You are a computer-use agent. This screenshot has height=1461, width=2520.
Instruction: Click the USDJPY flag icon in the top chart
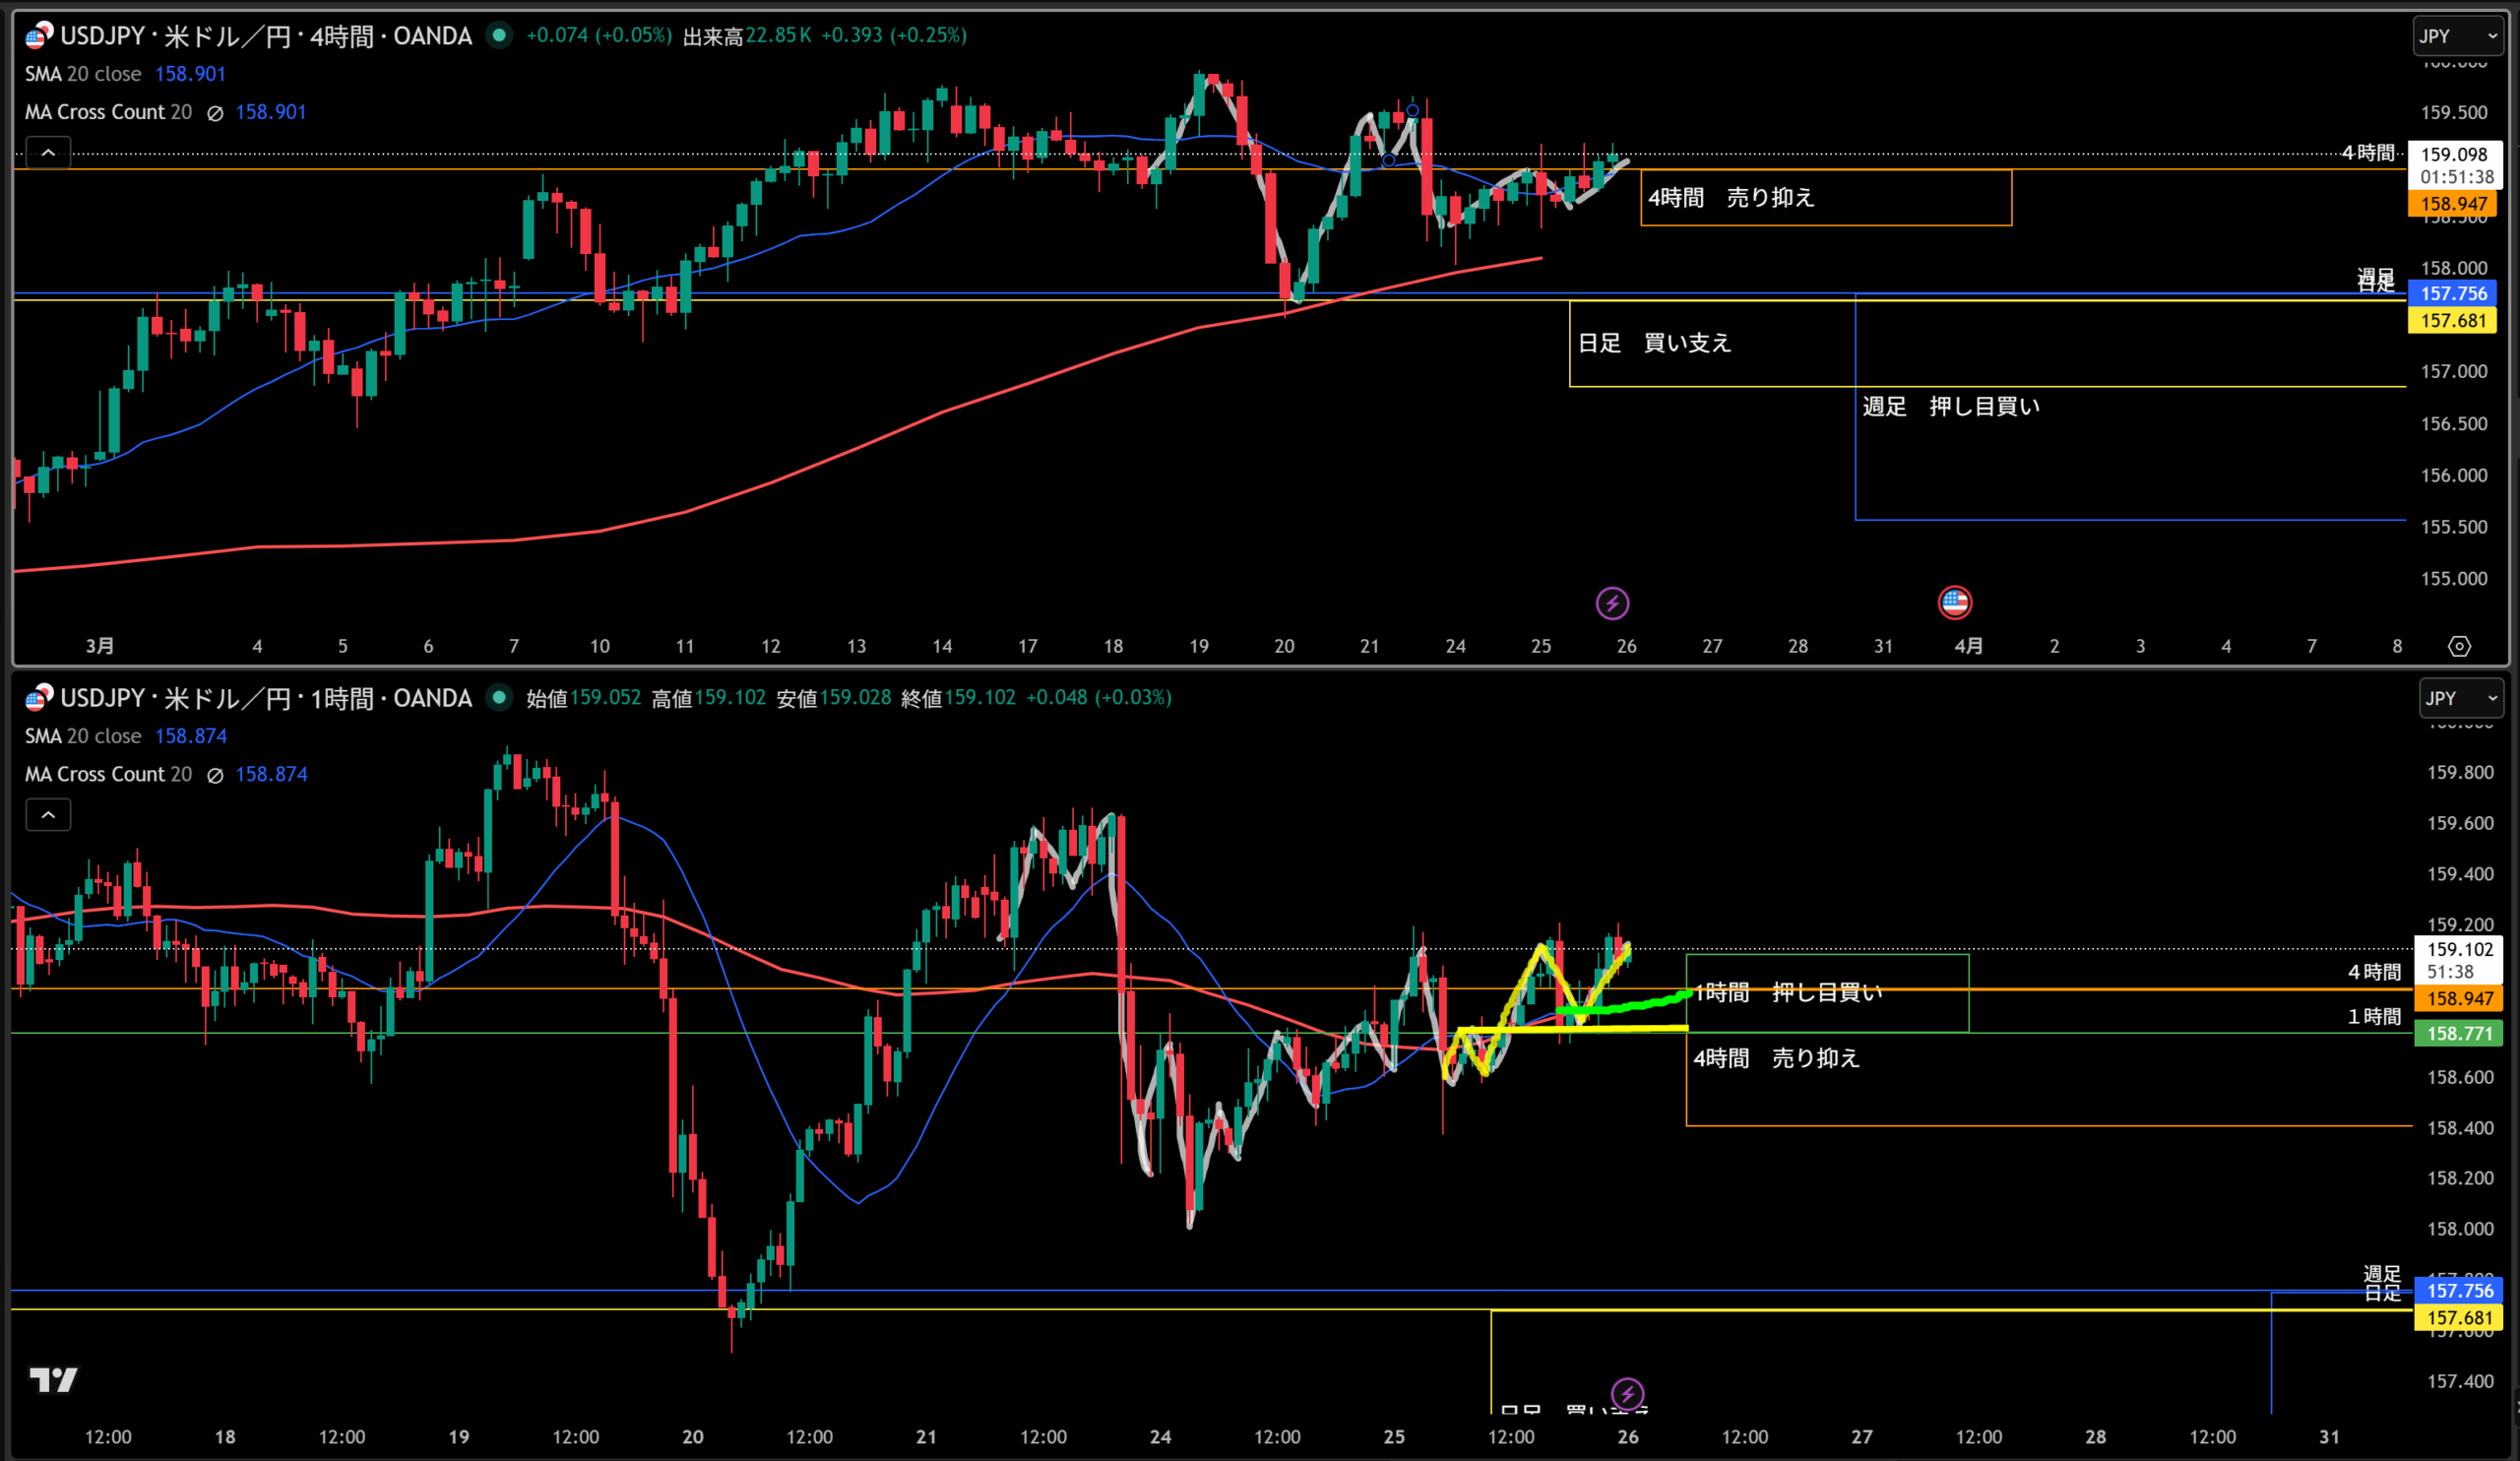tap(38, 36)
